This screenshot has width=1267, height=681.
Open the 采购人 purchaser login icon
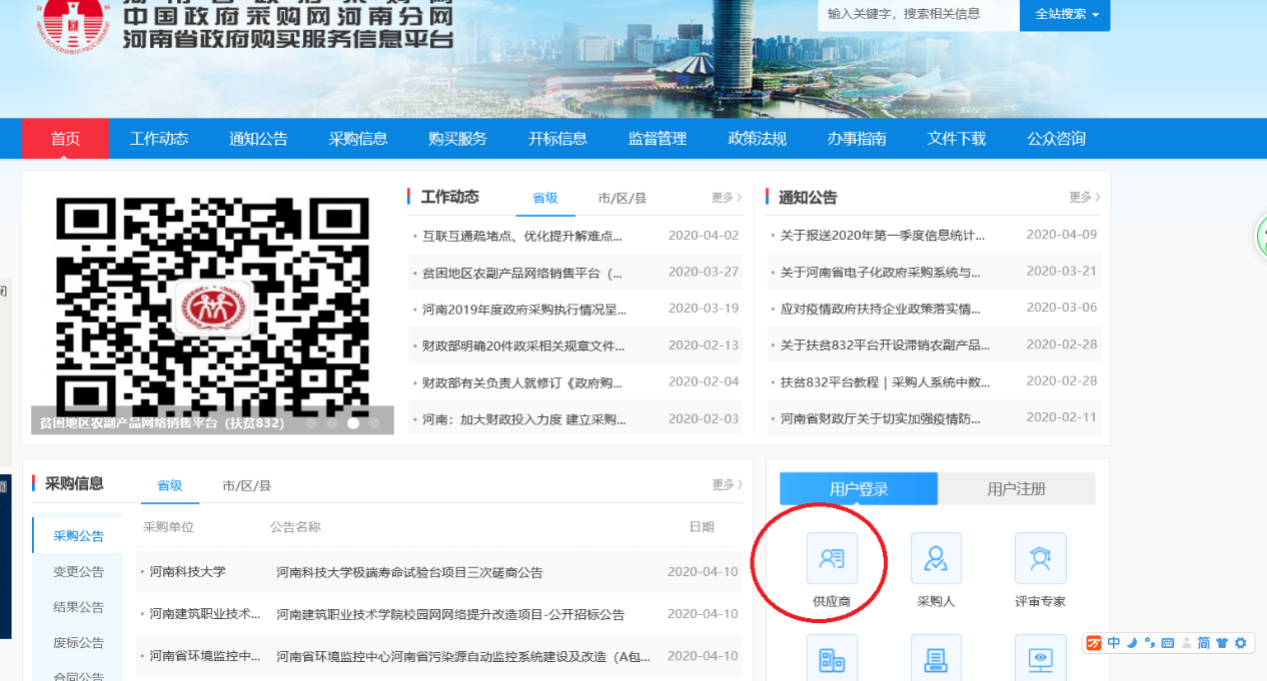tap(936, 558)
